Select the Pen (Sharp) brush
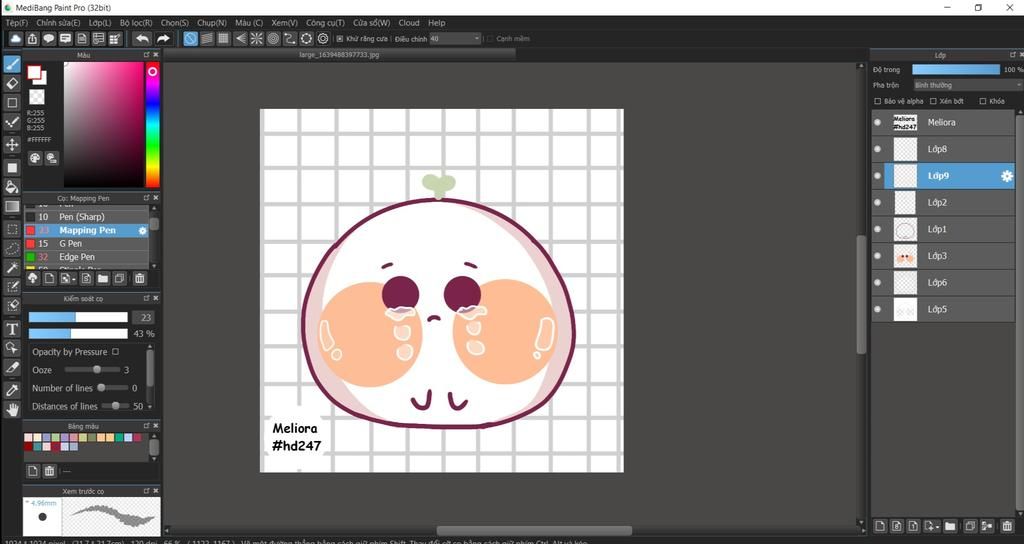The width and height of the screenshot is (1024, 544). point(87,217)
